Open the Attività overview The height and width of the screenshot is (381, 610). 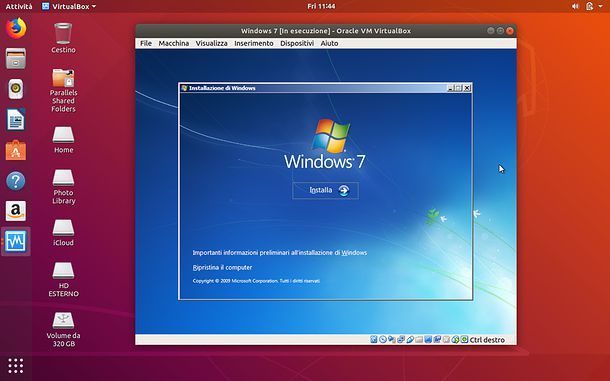coord(19,6)
